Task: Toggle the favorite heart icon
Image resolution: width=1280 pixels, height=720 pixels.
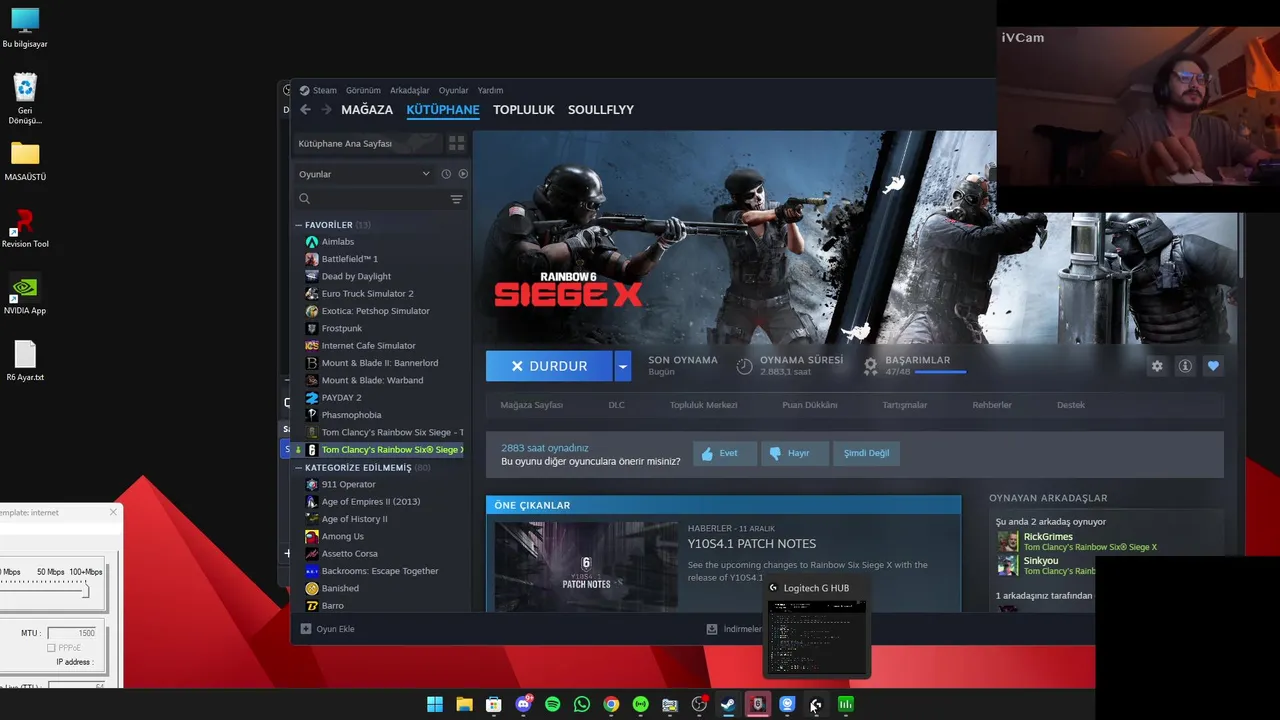Action: (x=1213, y=366)
